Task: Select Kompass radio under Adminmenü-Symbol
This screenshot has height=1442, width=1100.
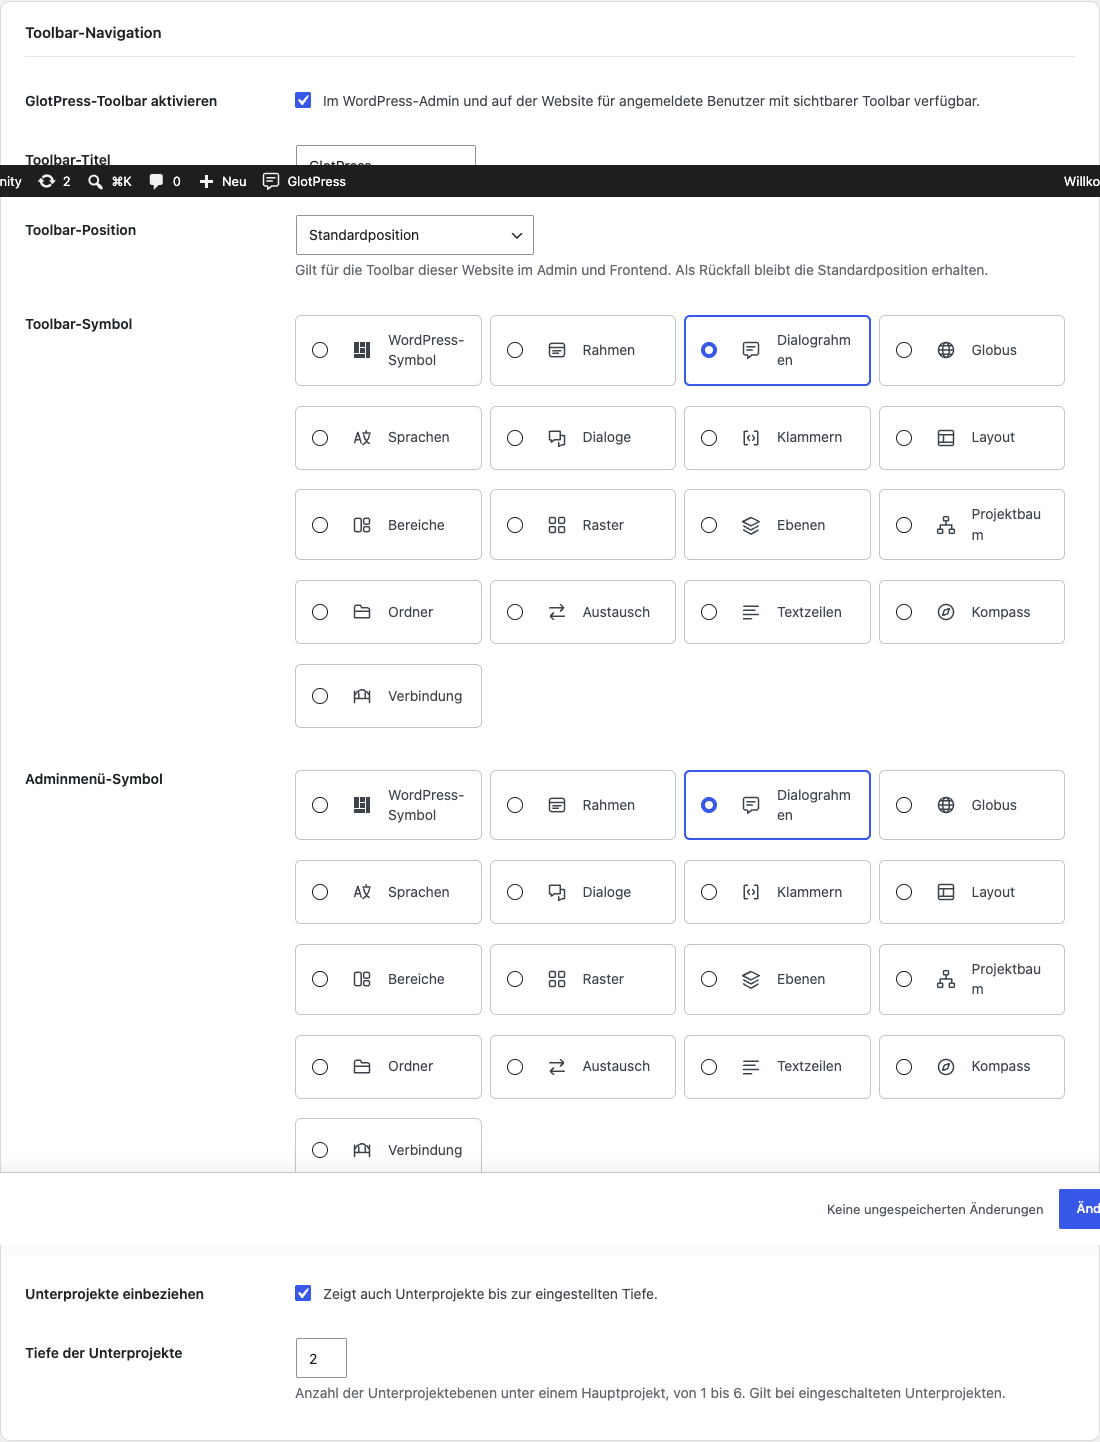Action: [x=904, y=1067]
